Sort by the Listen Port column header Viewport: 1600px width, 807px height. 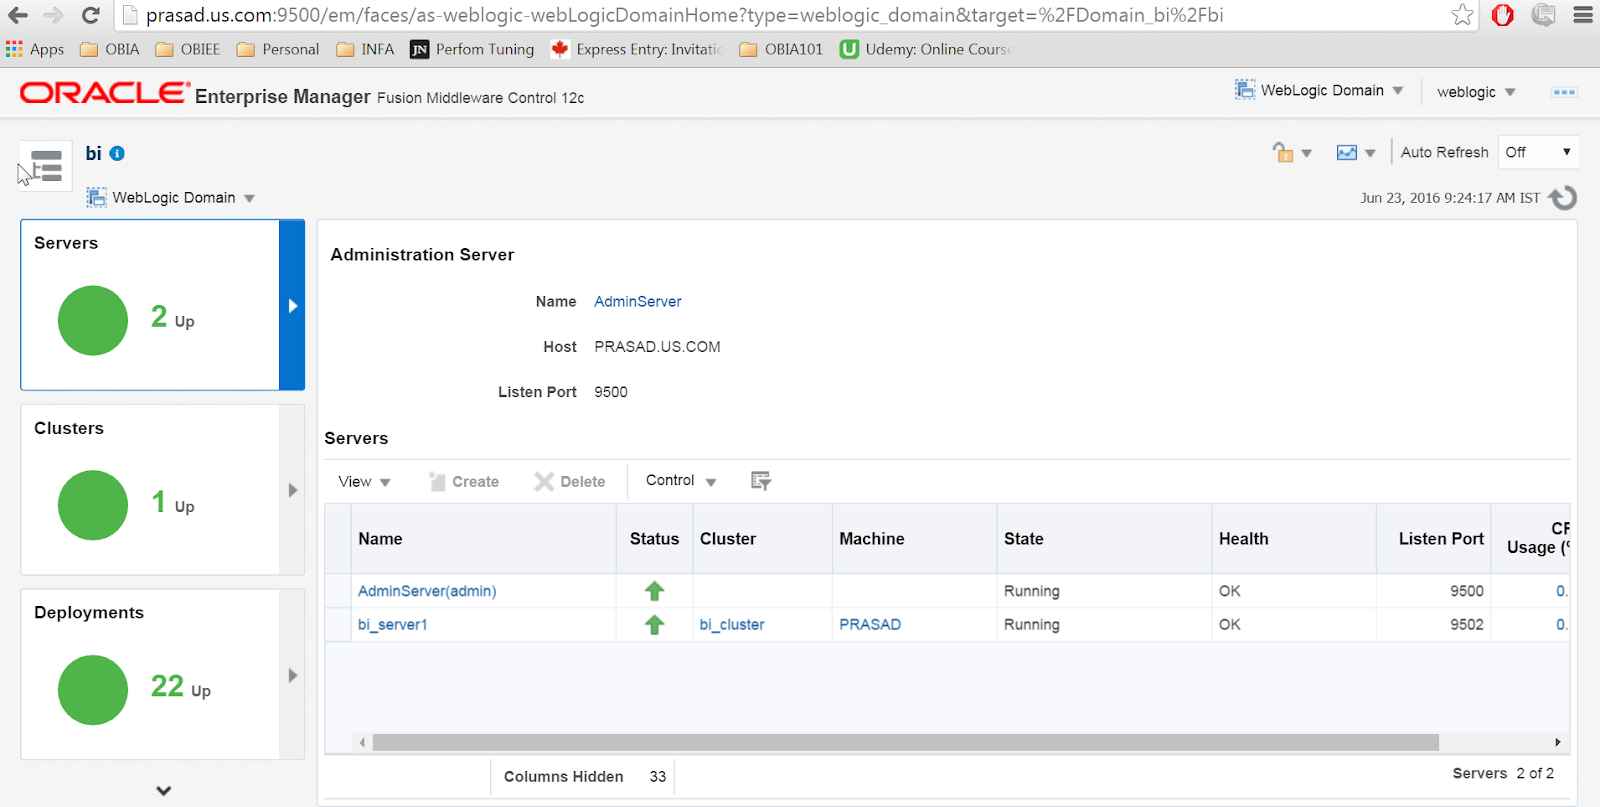tap(1434, 539)
